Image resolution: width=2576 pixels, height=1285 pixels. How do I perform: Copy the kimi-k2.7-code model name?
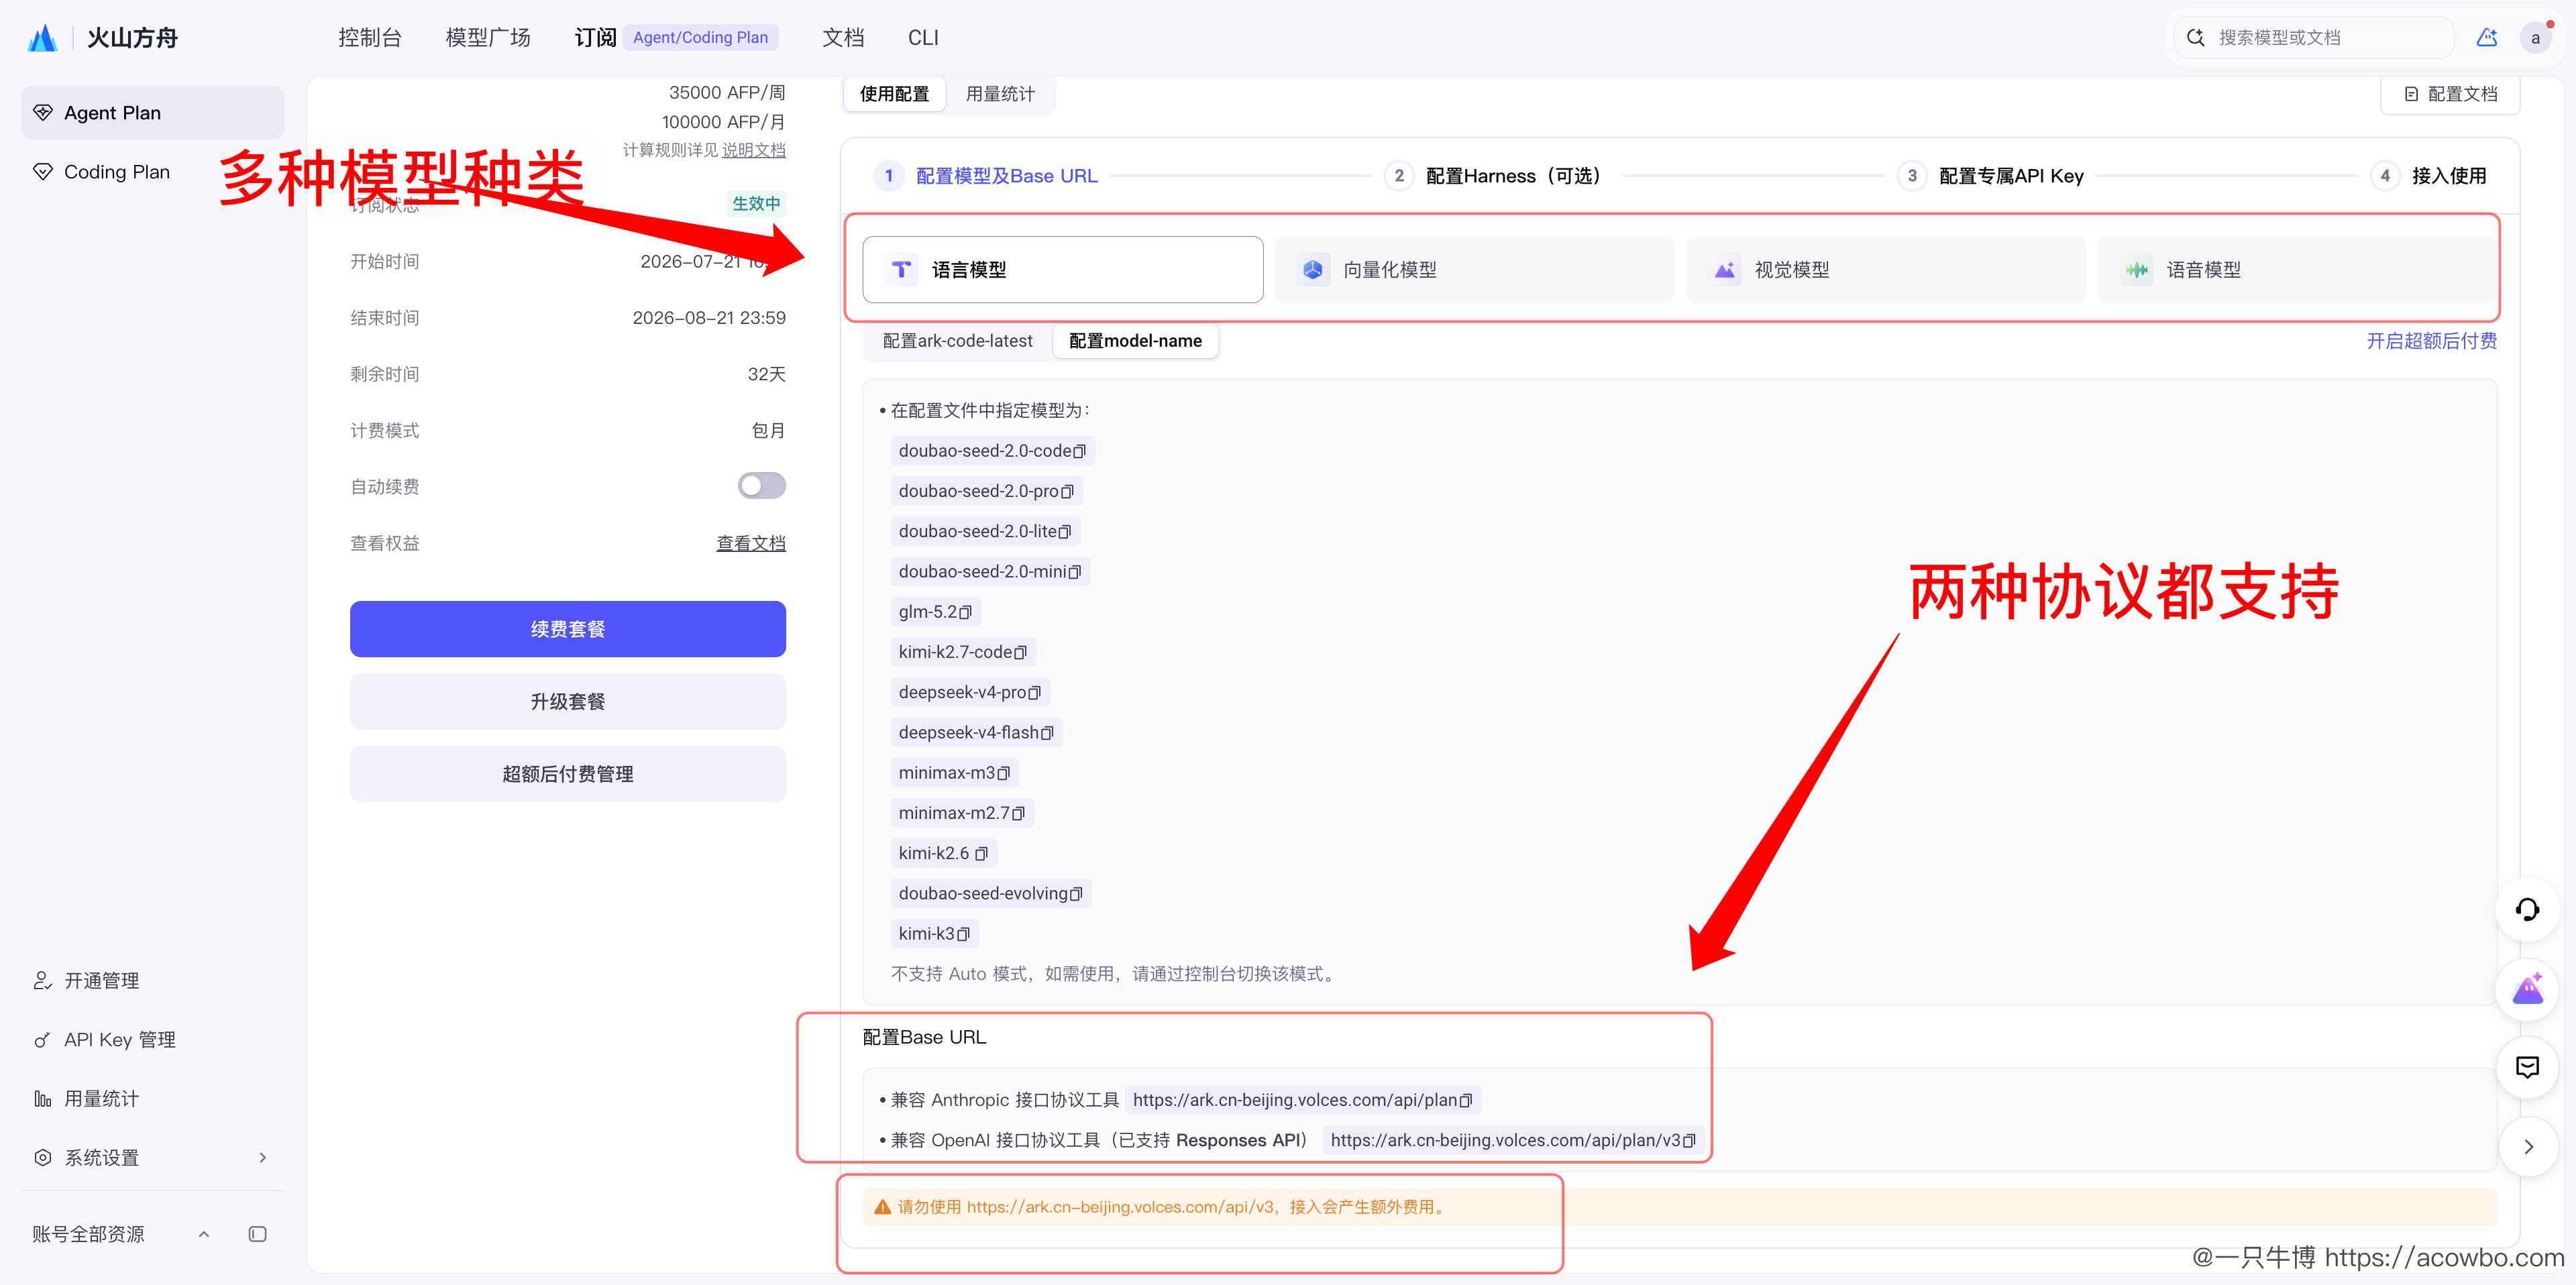[1020, 653]
